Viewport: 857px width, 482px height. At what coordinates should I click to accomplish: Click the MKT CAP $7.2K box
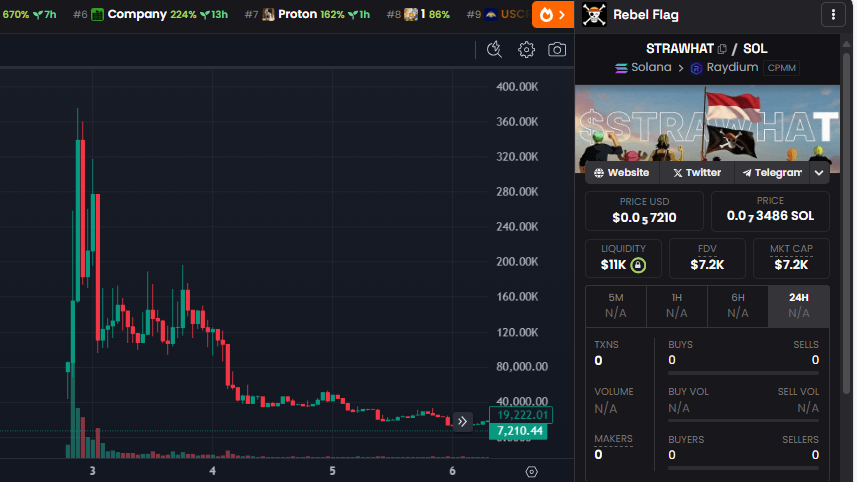pos(791,258)
